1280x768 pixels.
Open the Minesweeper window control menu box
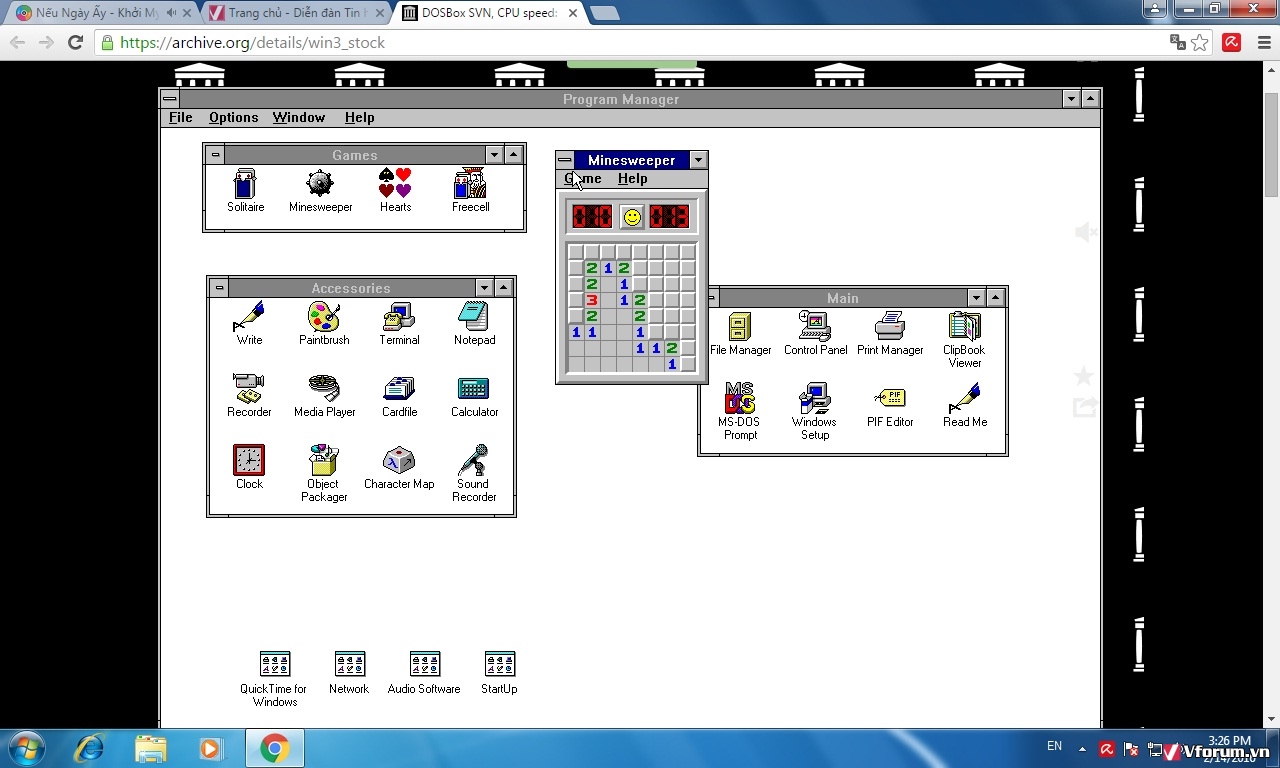[565, 160]
